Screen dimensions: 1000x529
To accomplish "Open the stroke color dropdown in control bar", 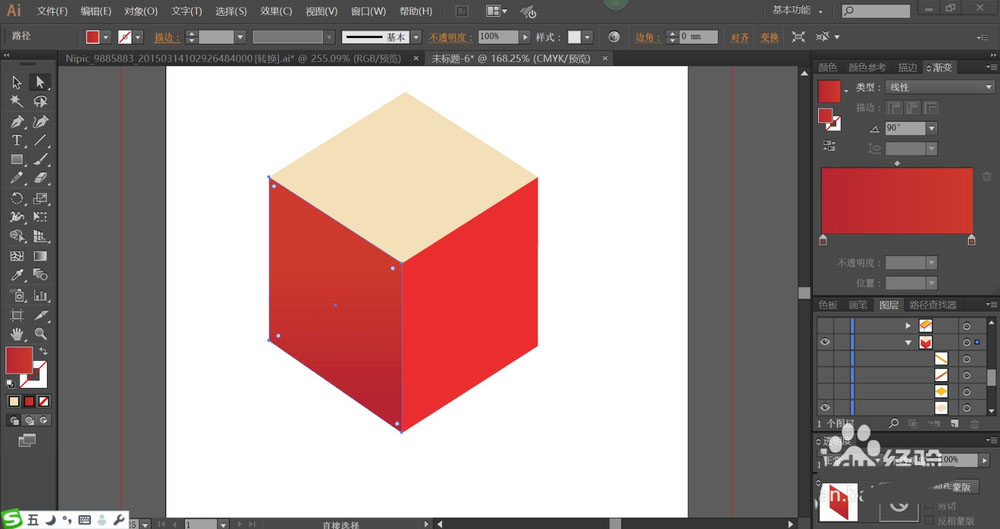I will pyautogui.click(x=138, y=37).
